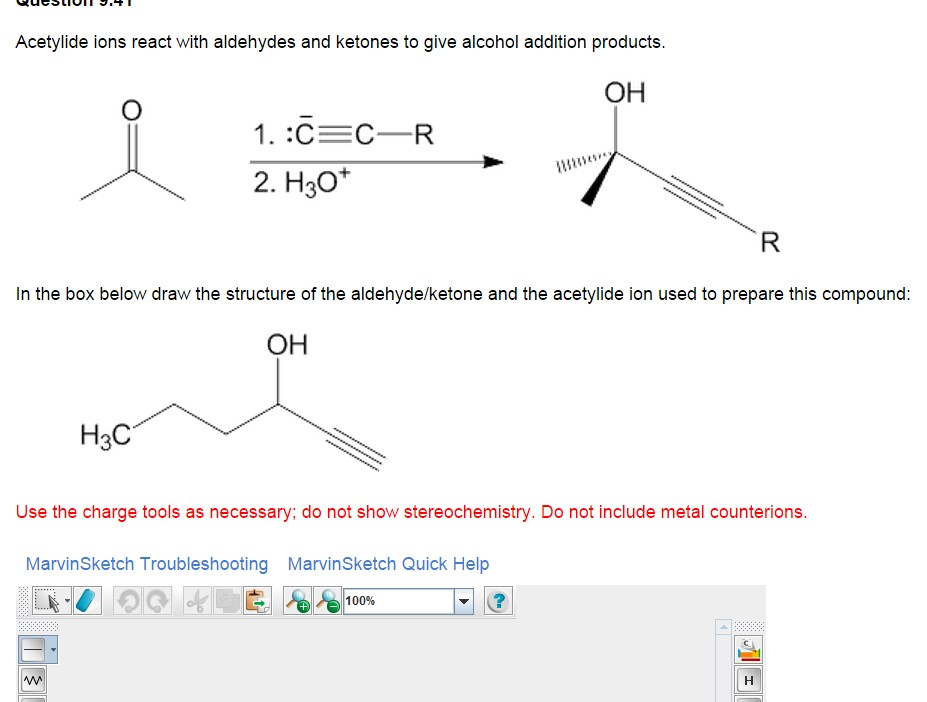Select the cut tool
This screenshot has height=702, width=927.
coord(194,600)
